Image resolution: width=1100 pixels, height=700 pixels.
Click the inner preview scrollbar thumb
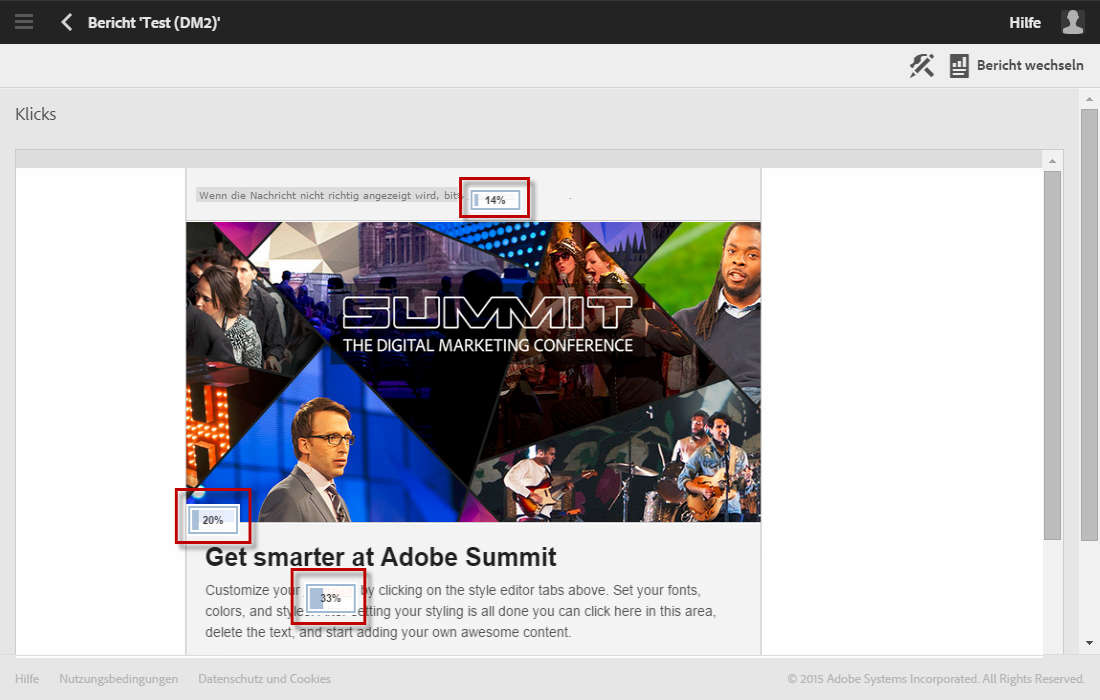(1052, 355)
